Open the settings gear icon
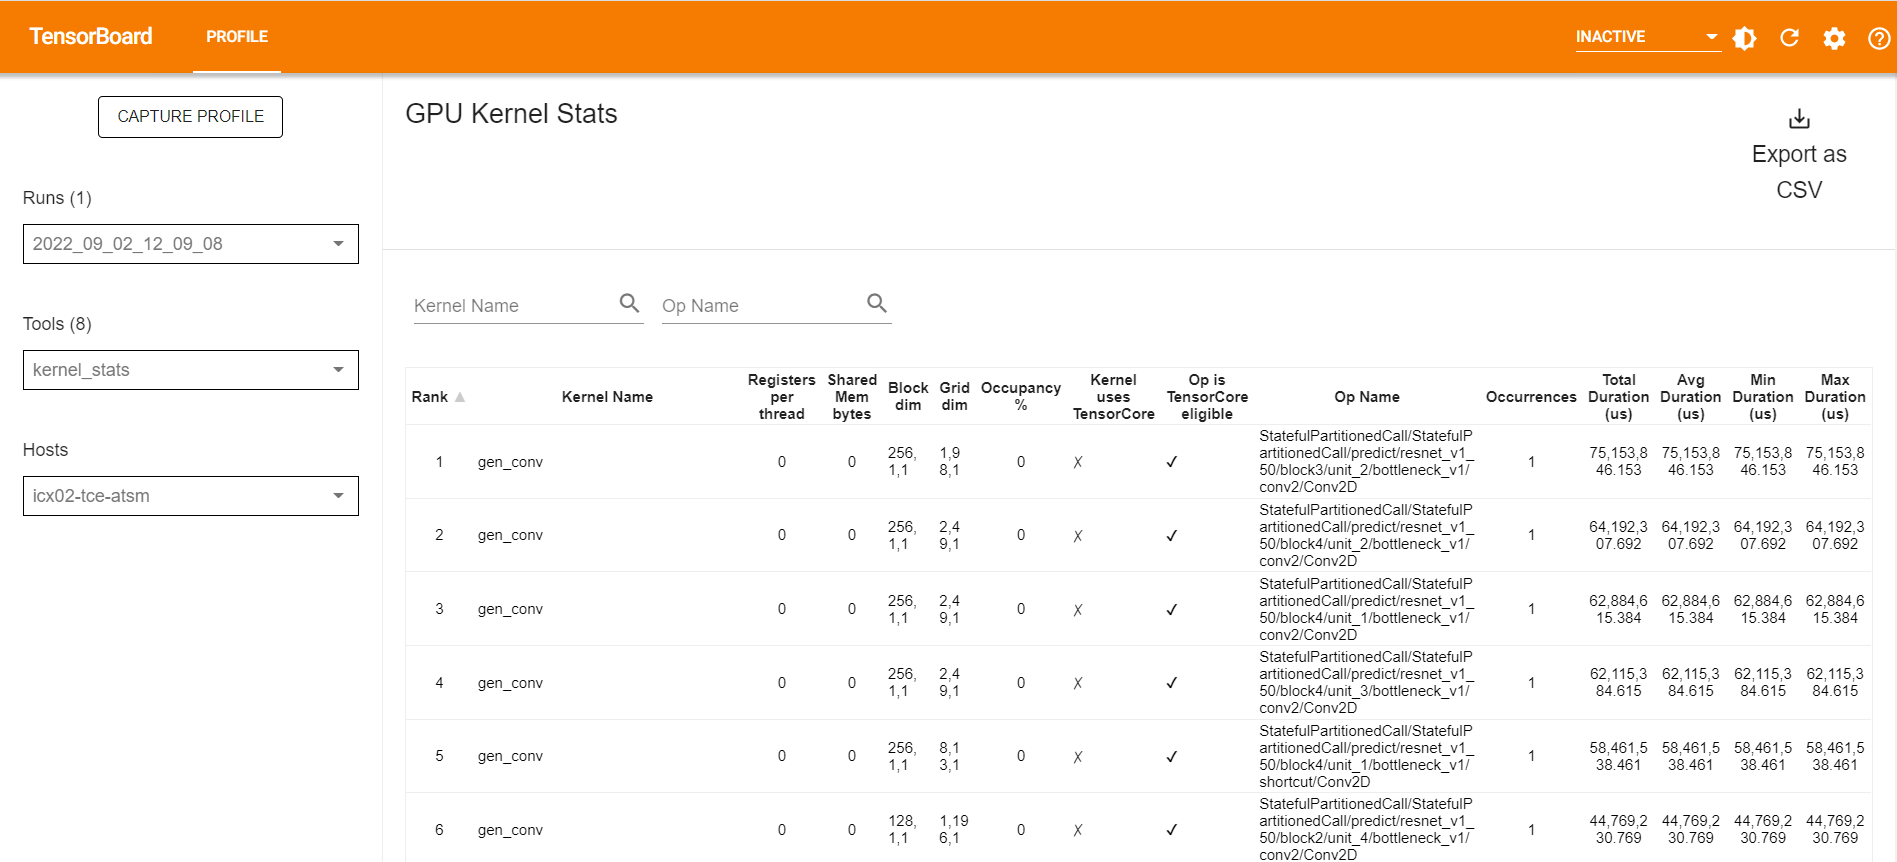Image resolution: width=1897 pixels, height=862 pixels. click(x=1834, y=38)
